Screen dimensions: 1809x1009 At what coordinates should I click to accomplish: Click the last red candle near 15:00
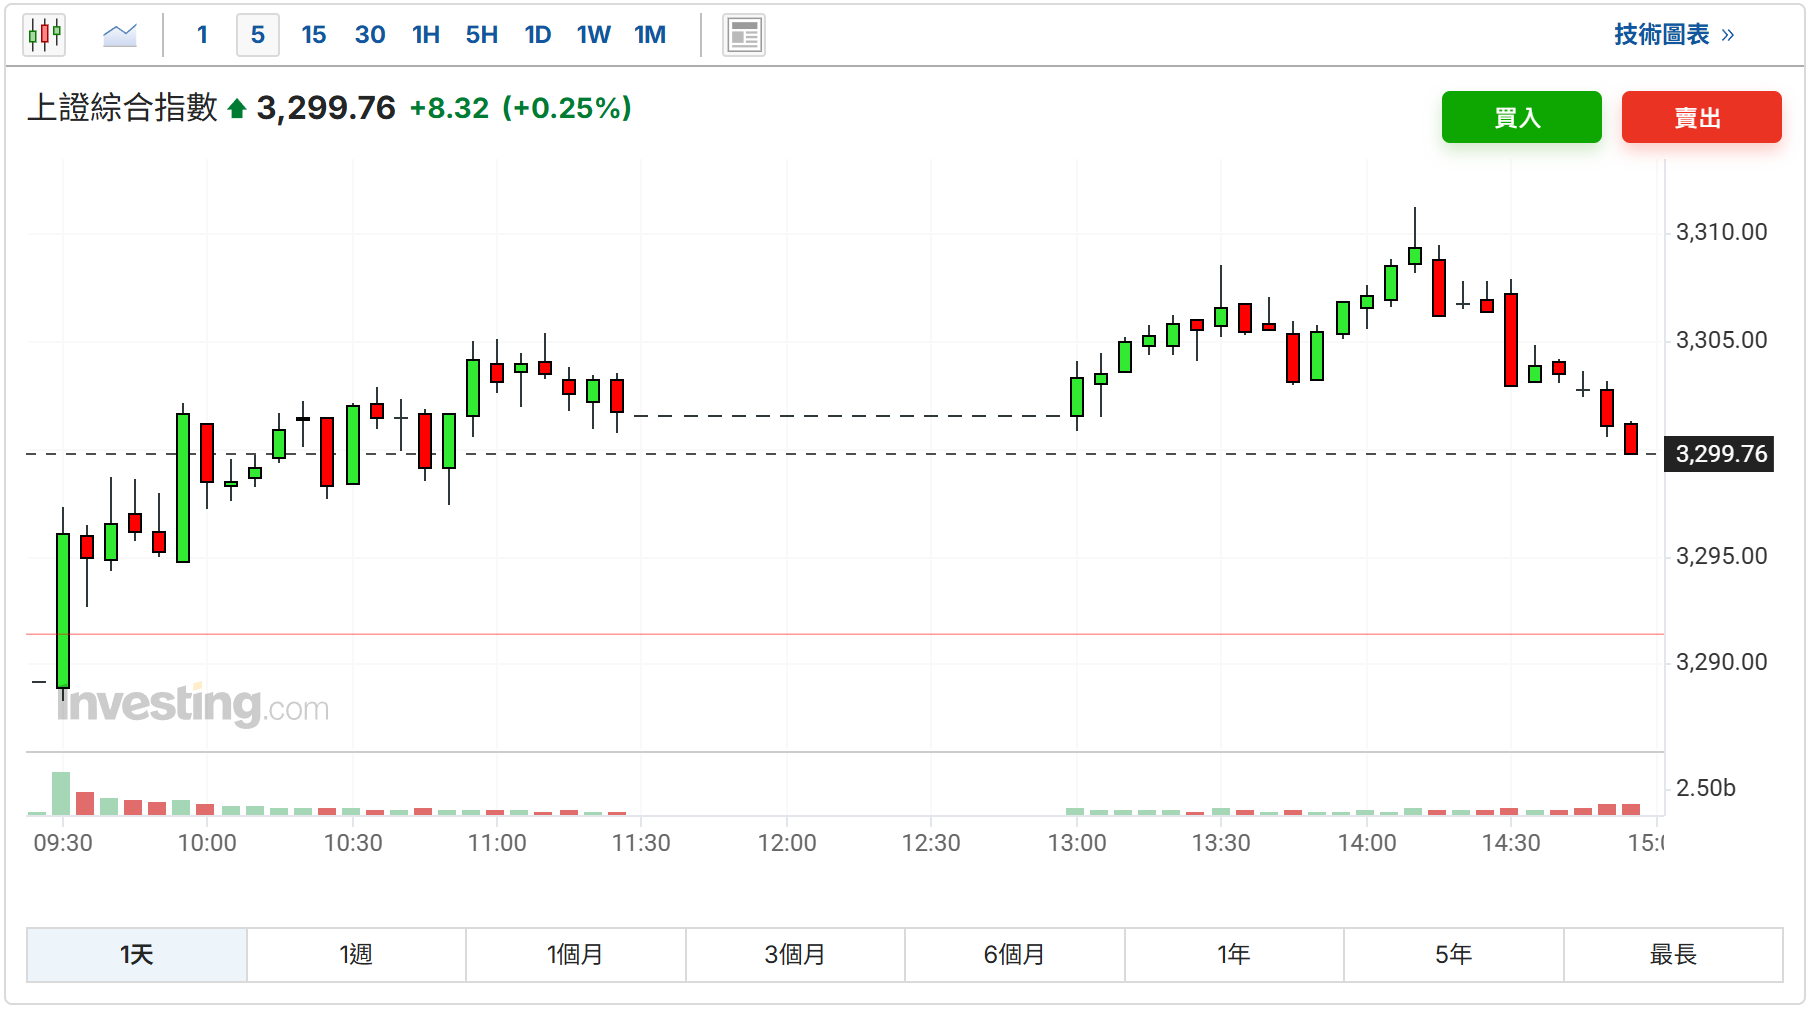[1631, 439]
